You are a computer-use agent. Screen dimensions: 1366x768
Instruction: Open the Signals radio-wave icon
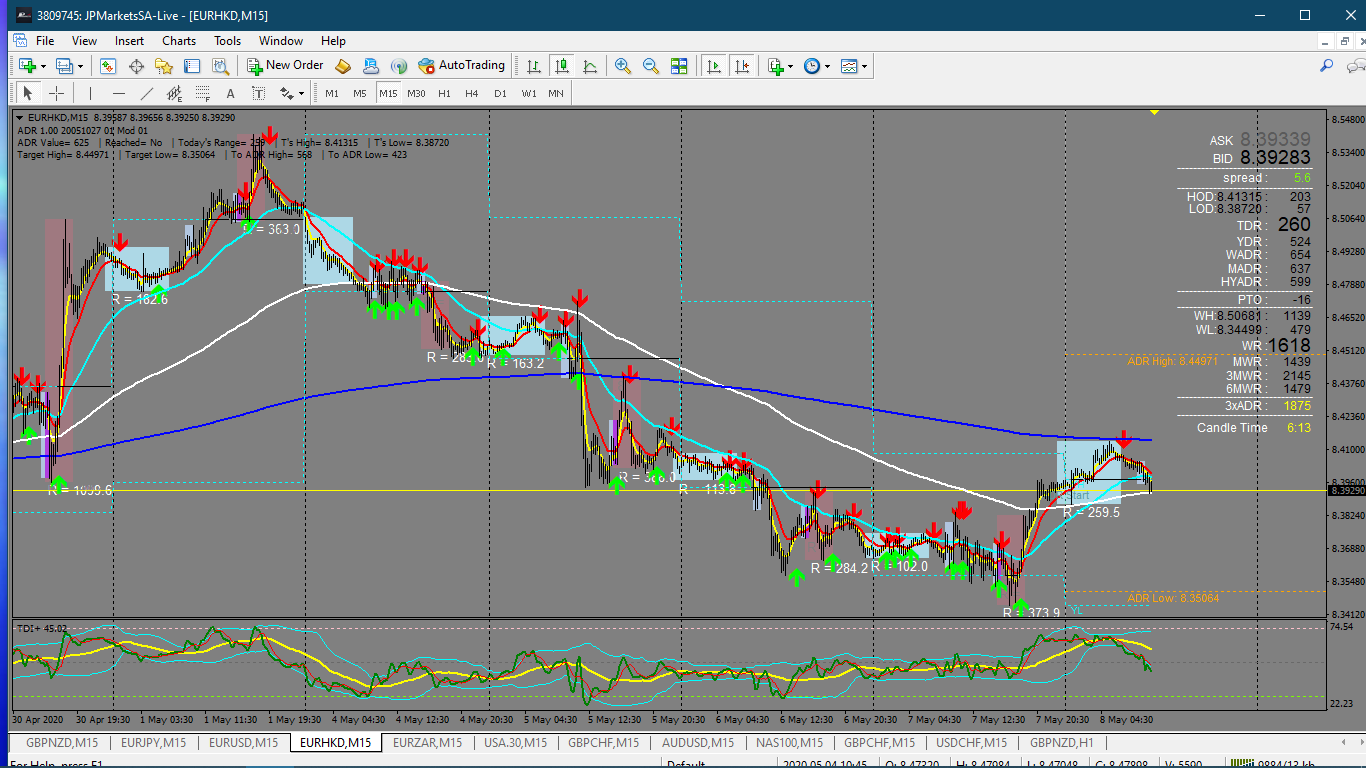pyautogui.click(x=399, y=66)
